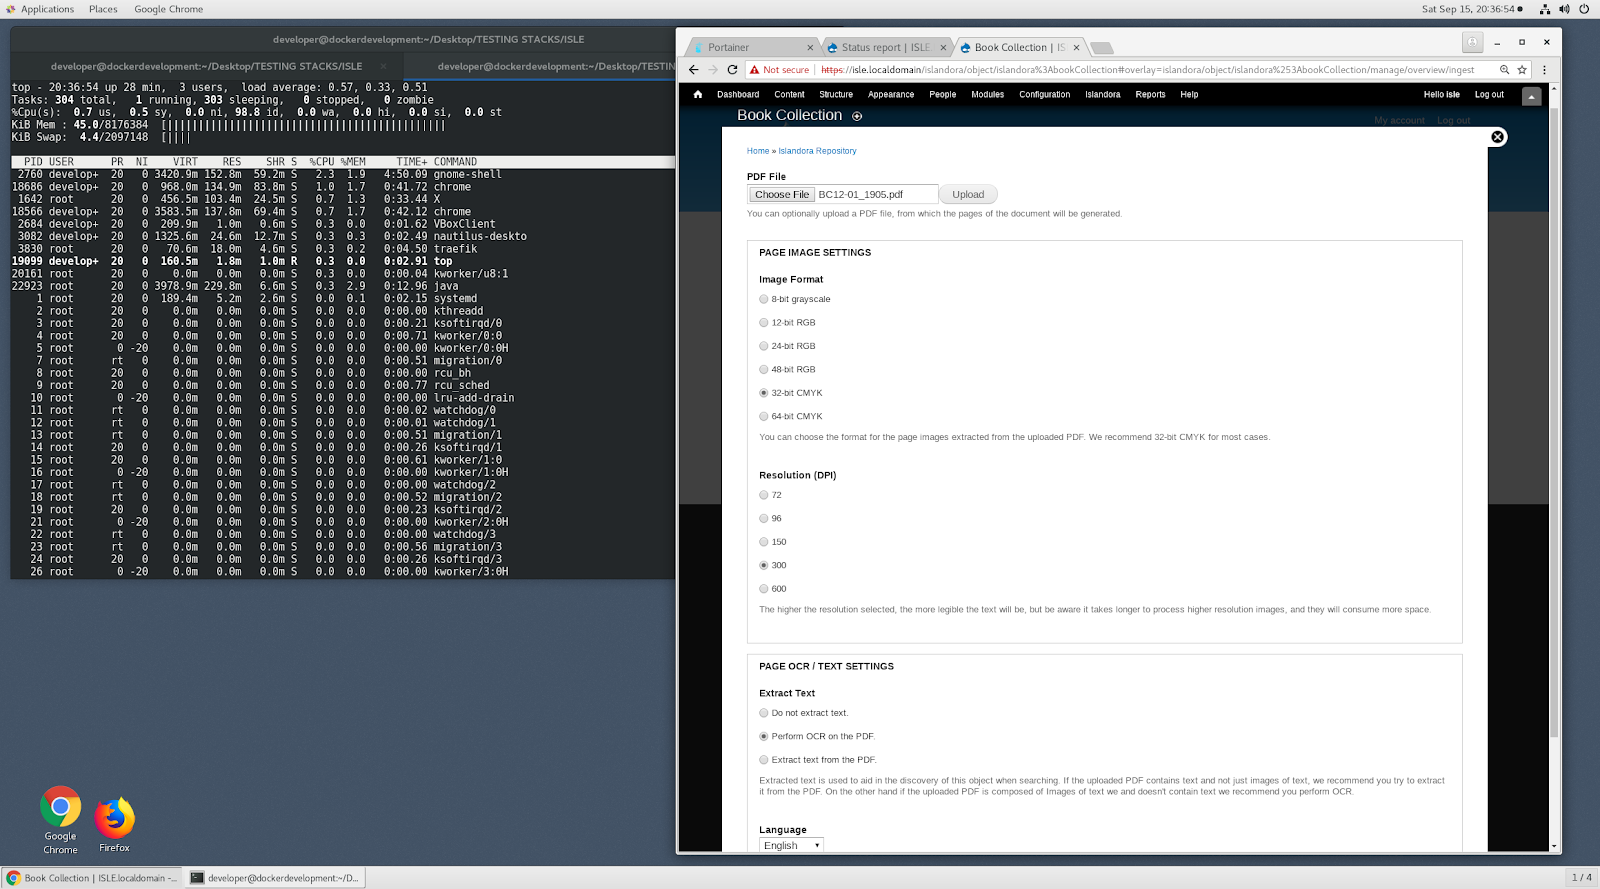Click the Chrome profile avatar button
This screenshot has height=889, width=1600.
click(1472, 42)
